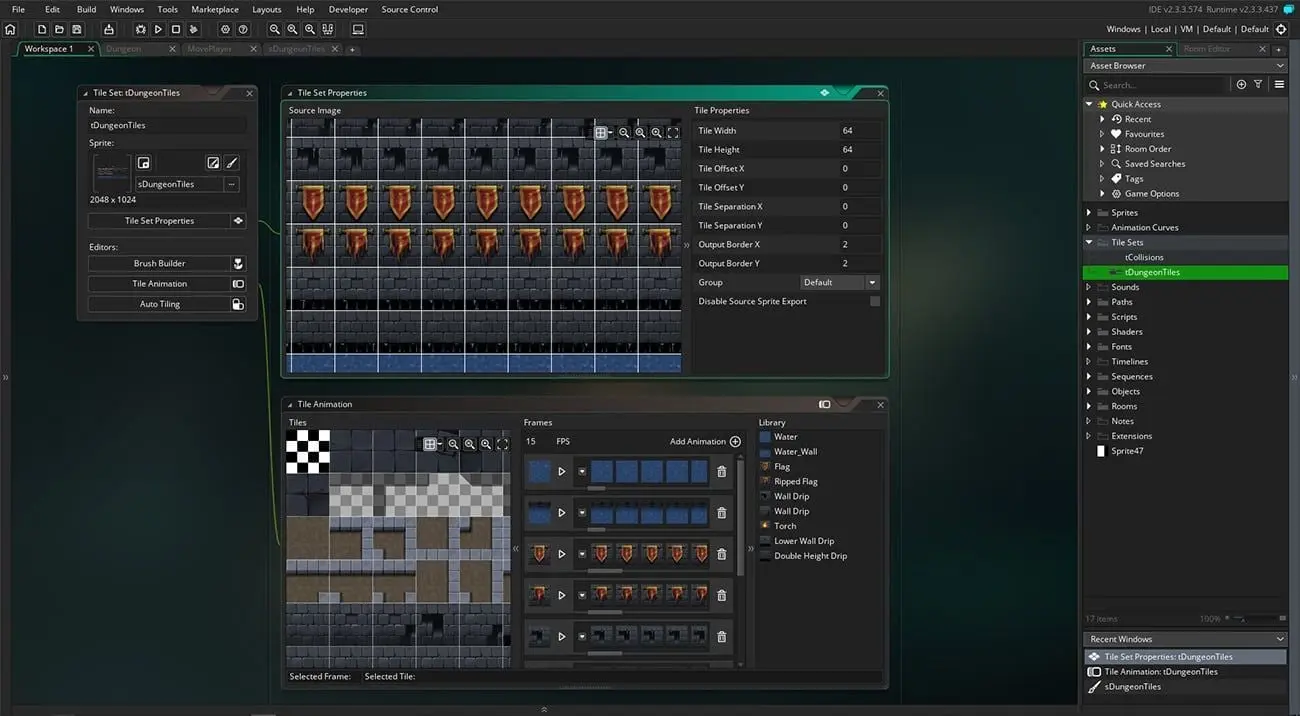Open the Marketplace menu
Image resolution: width=1300 pixels, height=716 pixels.
click(215, 9)
